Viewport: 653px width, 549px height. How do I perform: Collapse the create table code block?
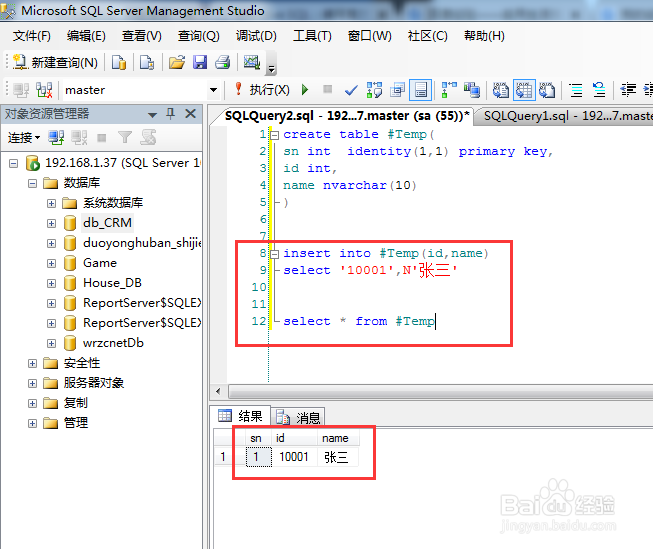coord(274,135)
